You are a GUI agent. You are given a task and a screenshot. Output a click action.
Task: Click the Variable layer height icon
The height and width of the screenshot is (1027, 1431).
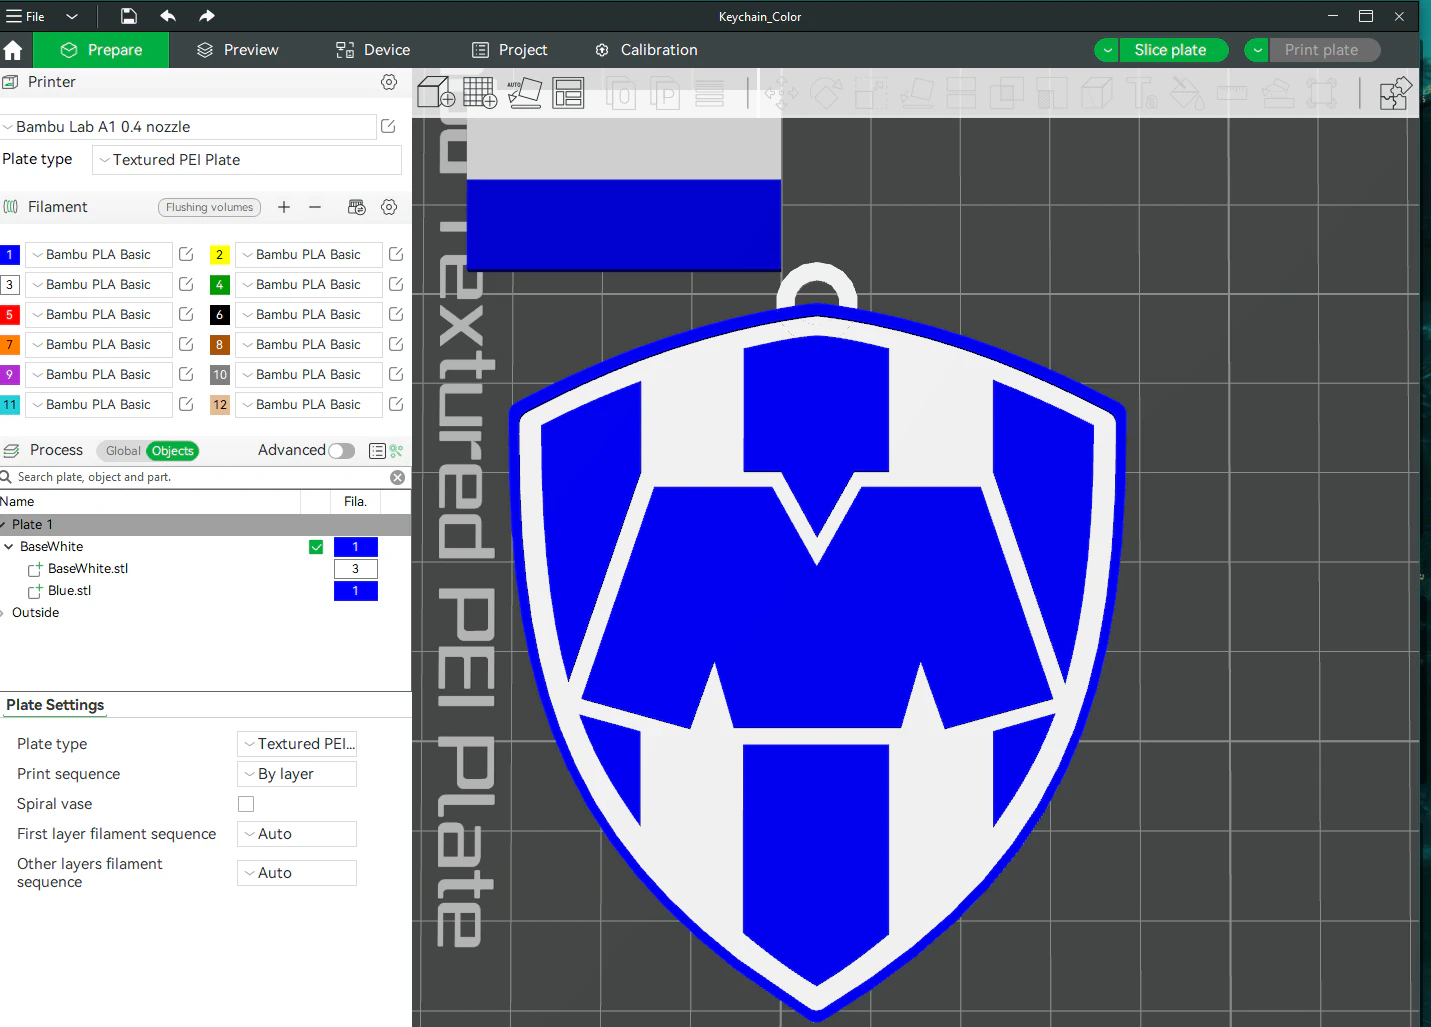pyautogui.click(x=709, y=94)
